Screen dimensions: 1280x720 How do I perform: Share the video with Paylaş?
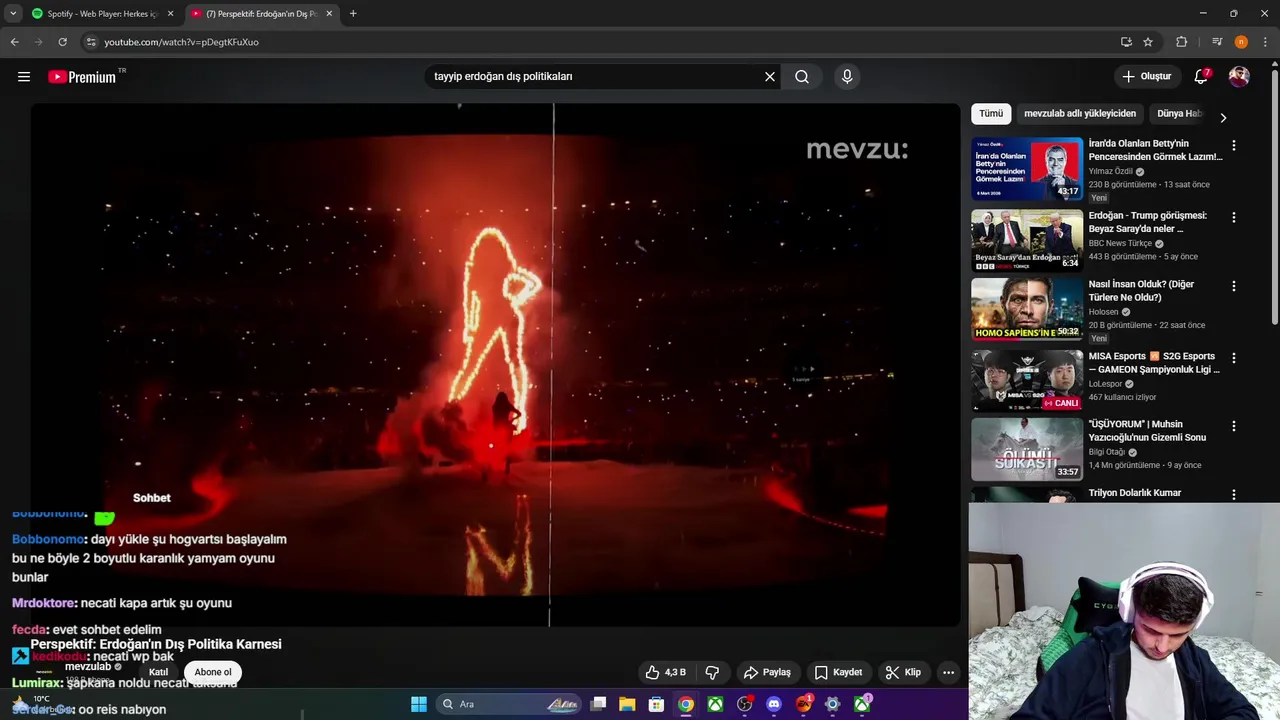pyautogui.click(x=767, y=672)
